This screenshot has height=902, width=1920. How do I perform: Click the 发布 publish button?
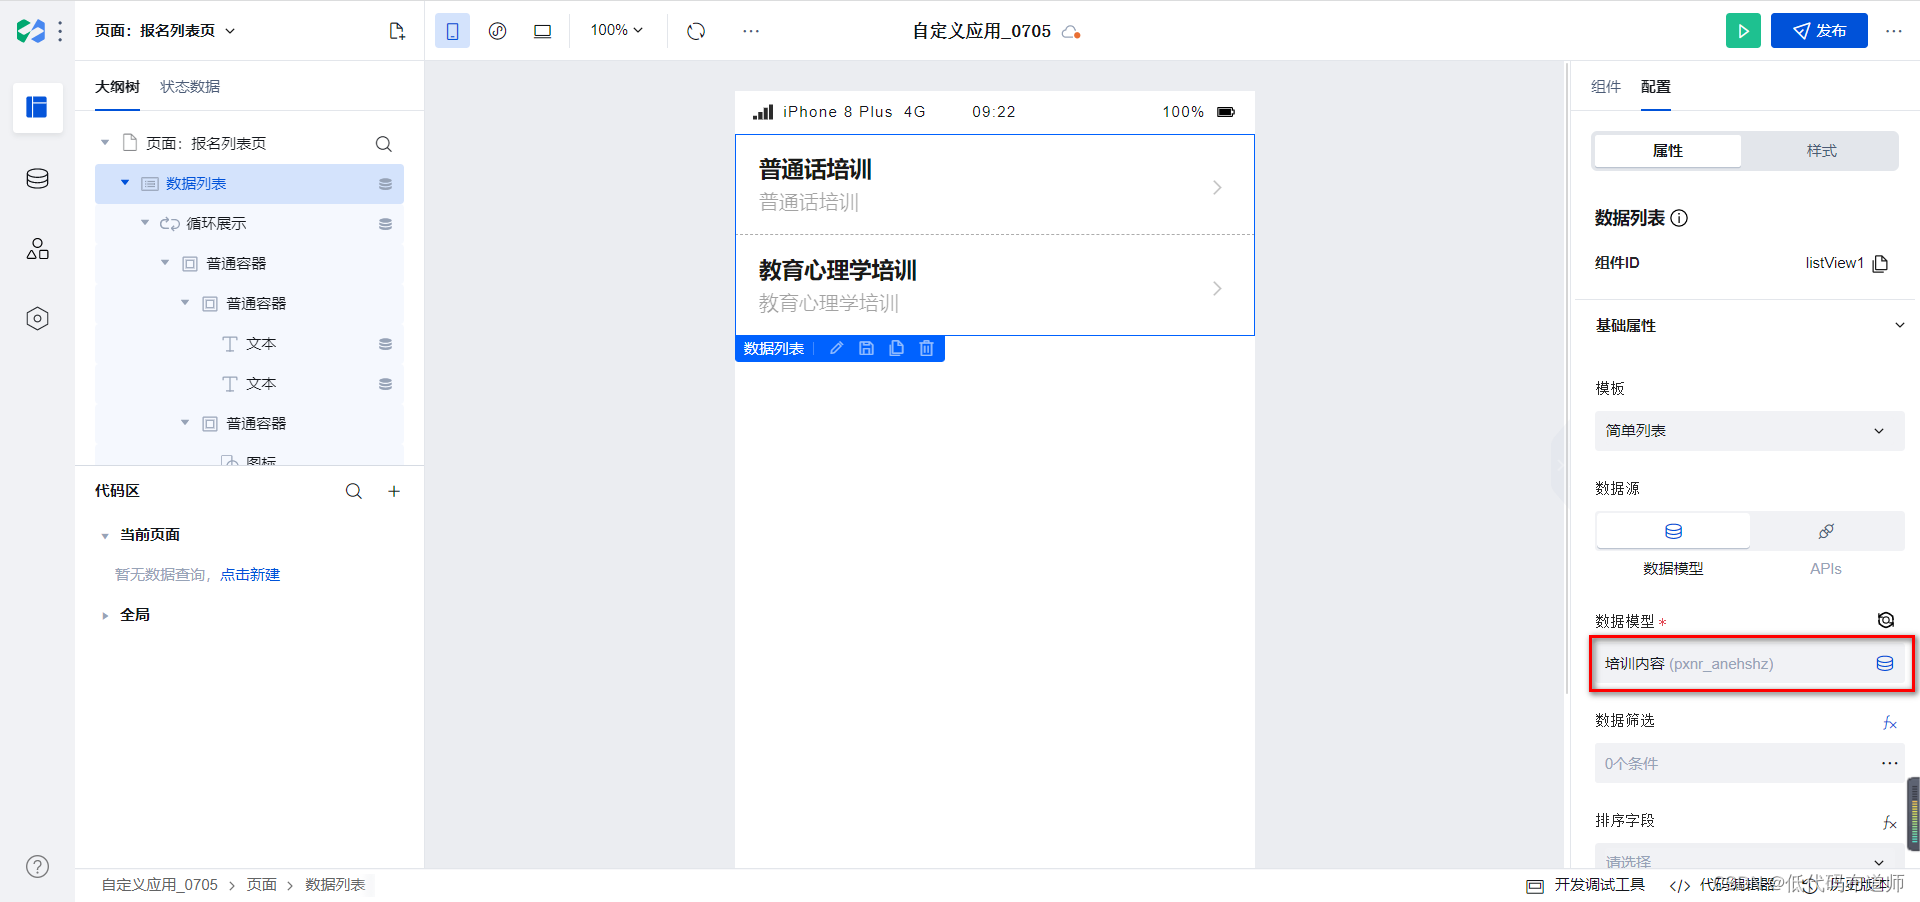(1819, 31)
